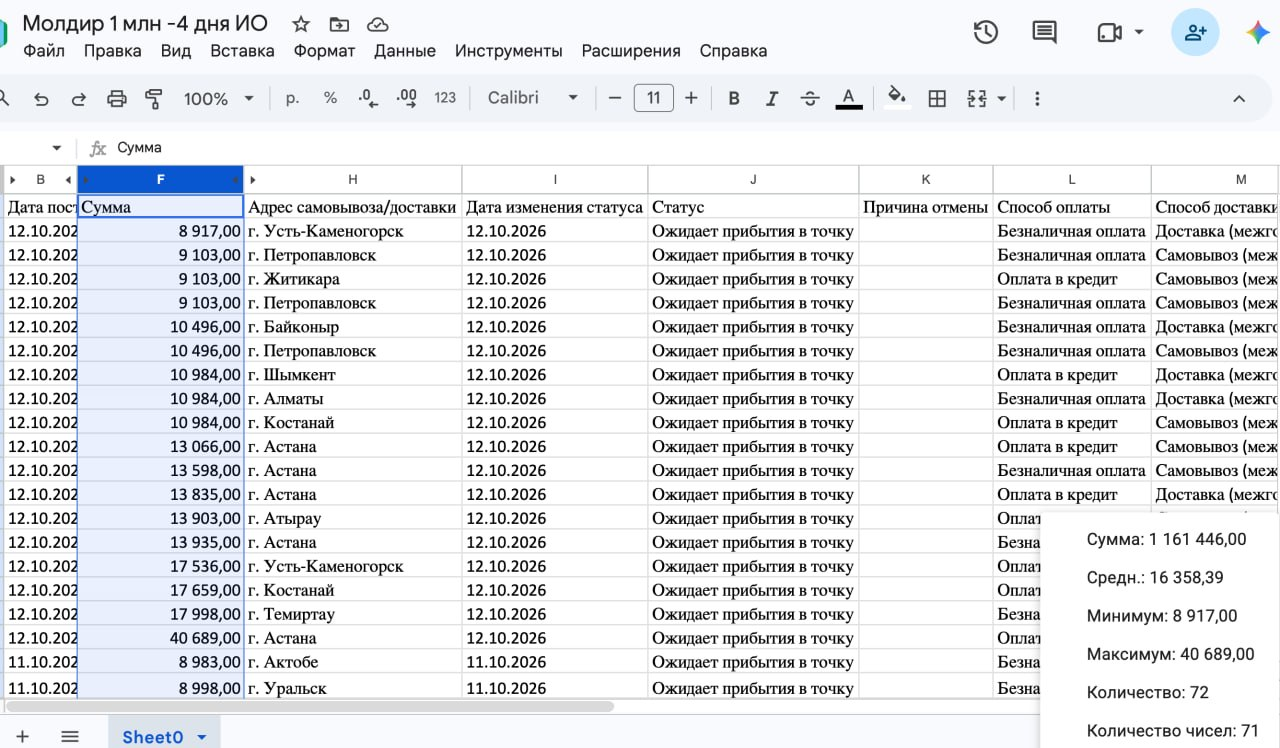Decrease decimal places

pyautogui.click(x=368, y=98)
